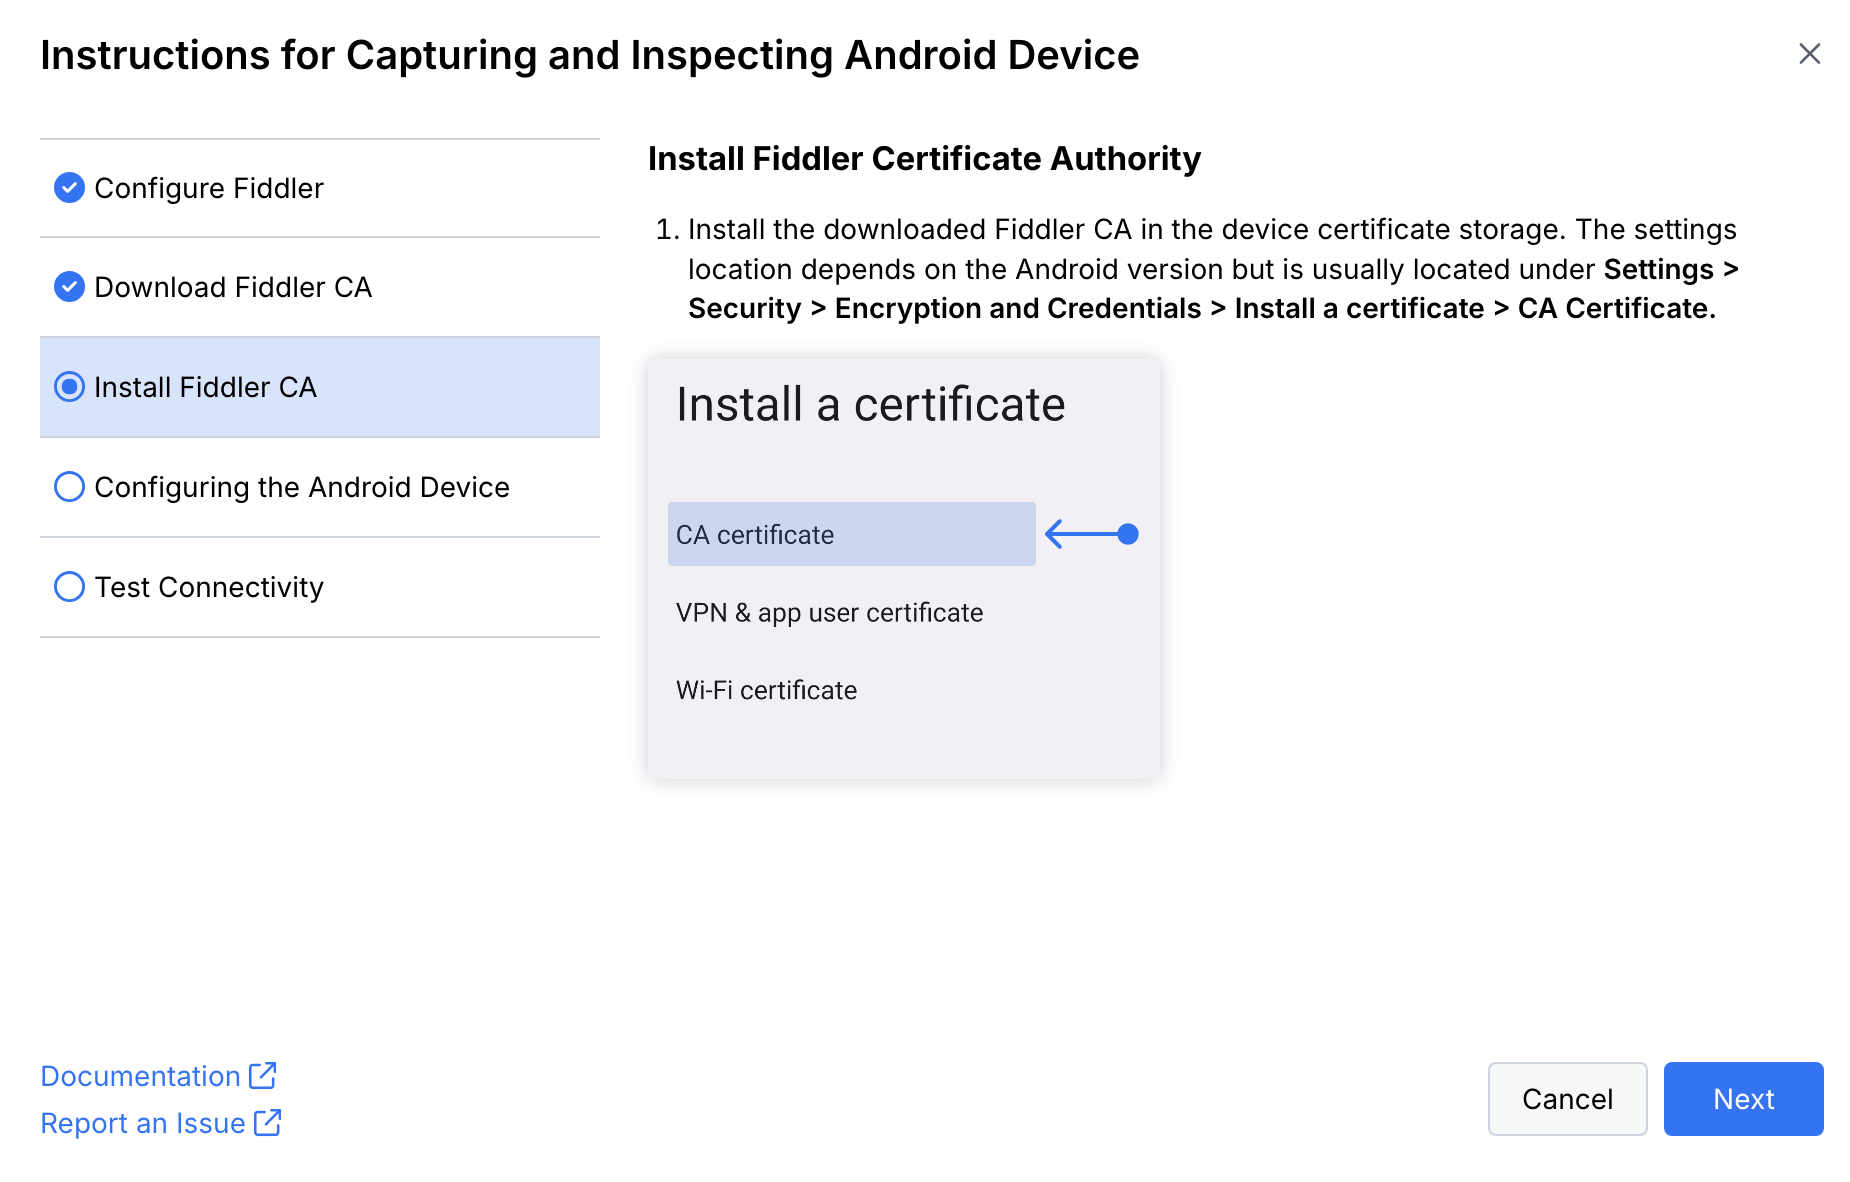The width and height of the screenshot is (1850, 1182).
Task: Click the Wi-Fi certificate entry in the illustration
Action: pyautogui.click(x=766, y=690)
